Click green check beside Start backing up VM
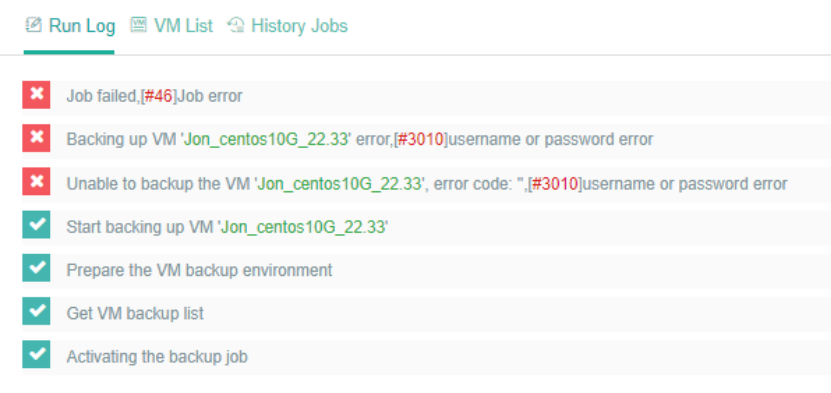The image size is (831, 393). tap(36, 225)
